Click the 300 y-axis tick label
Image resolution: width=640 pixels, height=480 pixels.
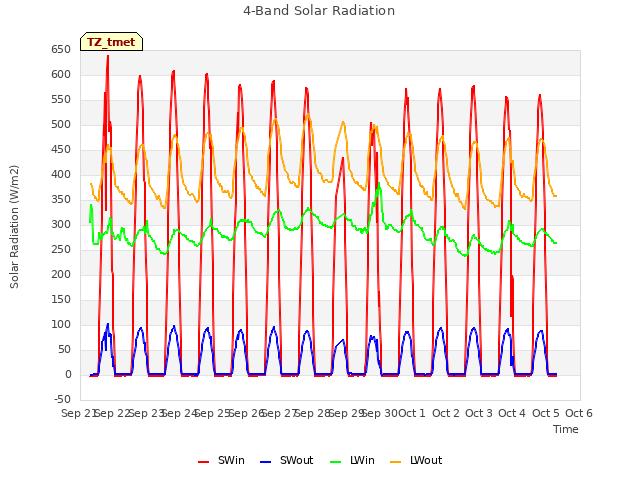click(61, 224)
